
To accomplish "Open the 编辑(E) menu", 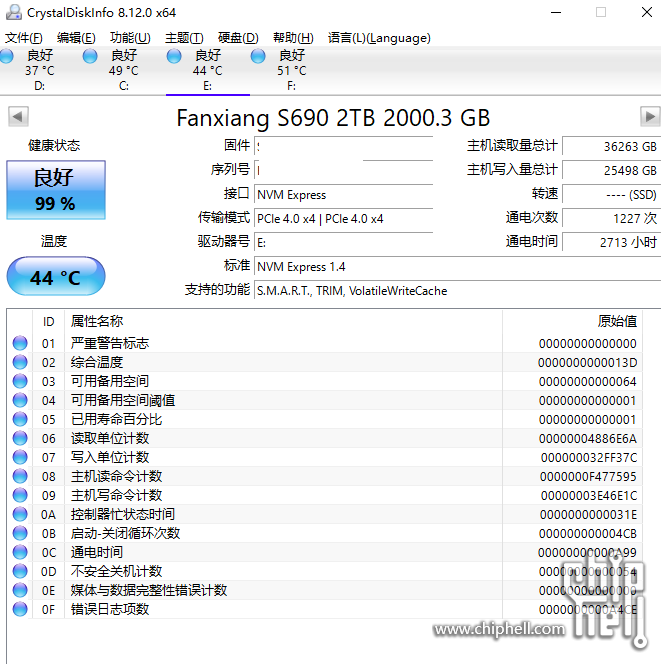I will [x=76, y=38].
